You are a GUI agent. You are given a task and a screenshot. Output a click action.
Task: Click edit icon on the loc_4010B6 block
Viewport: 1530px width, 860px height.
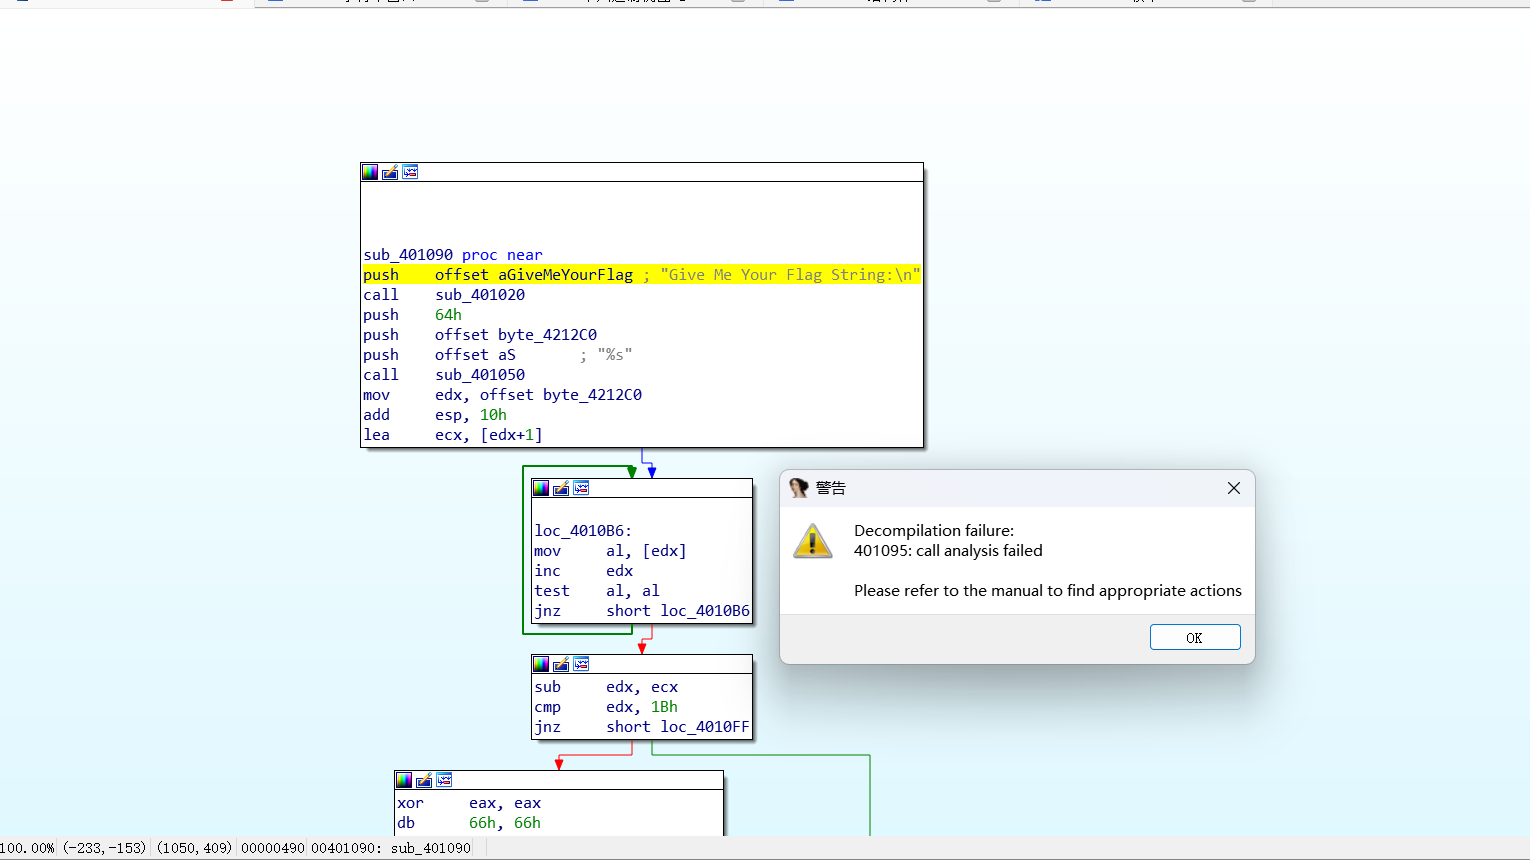561,488
